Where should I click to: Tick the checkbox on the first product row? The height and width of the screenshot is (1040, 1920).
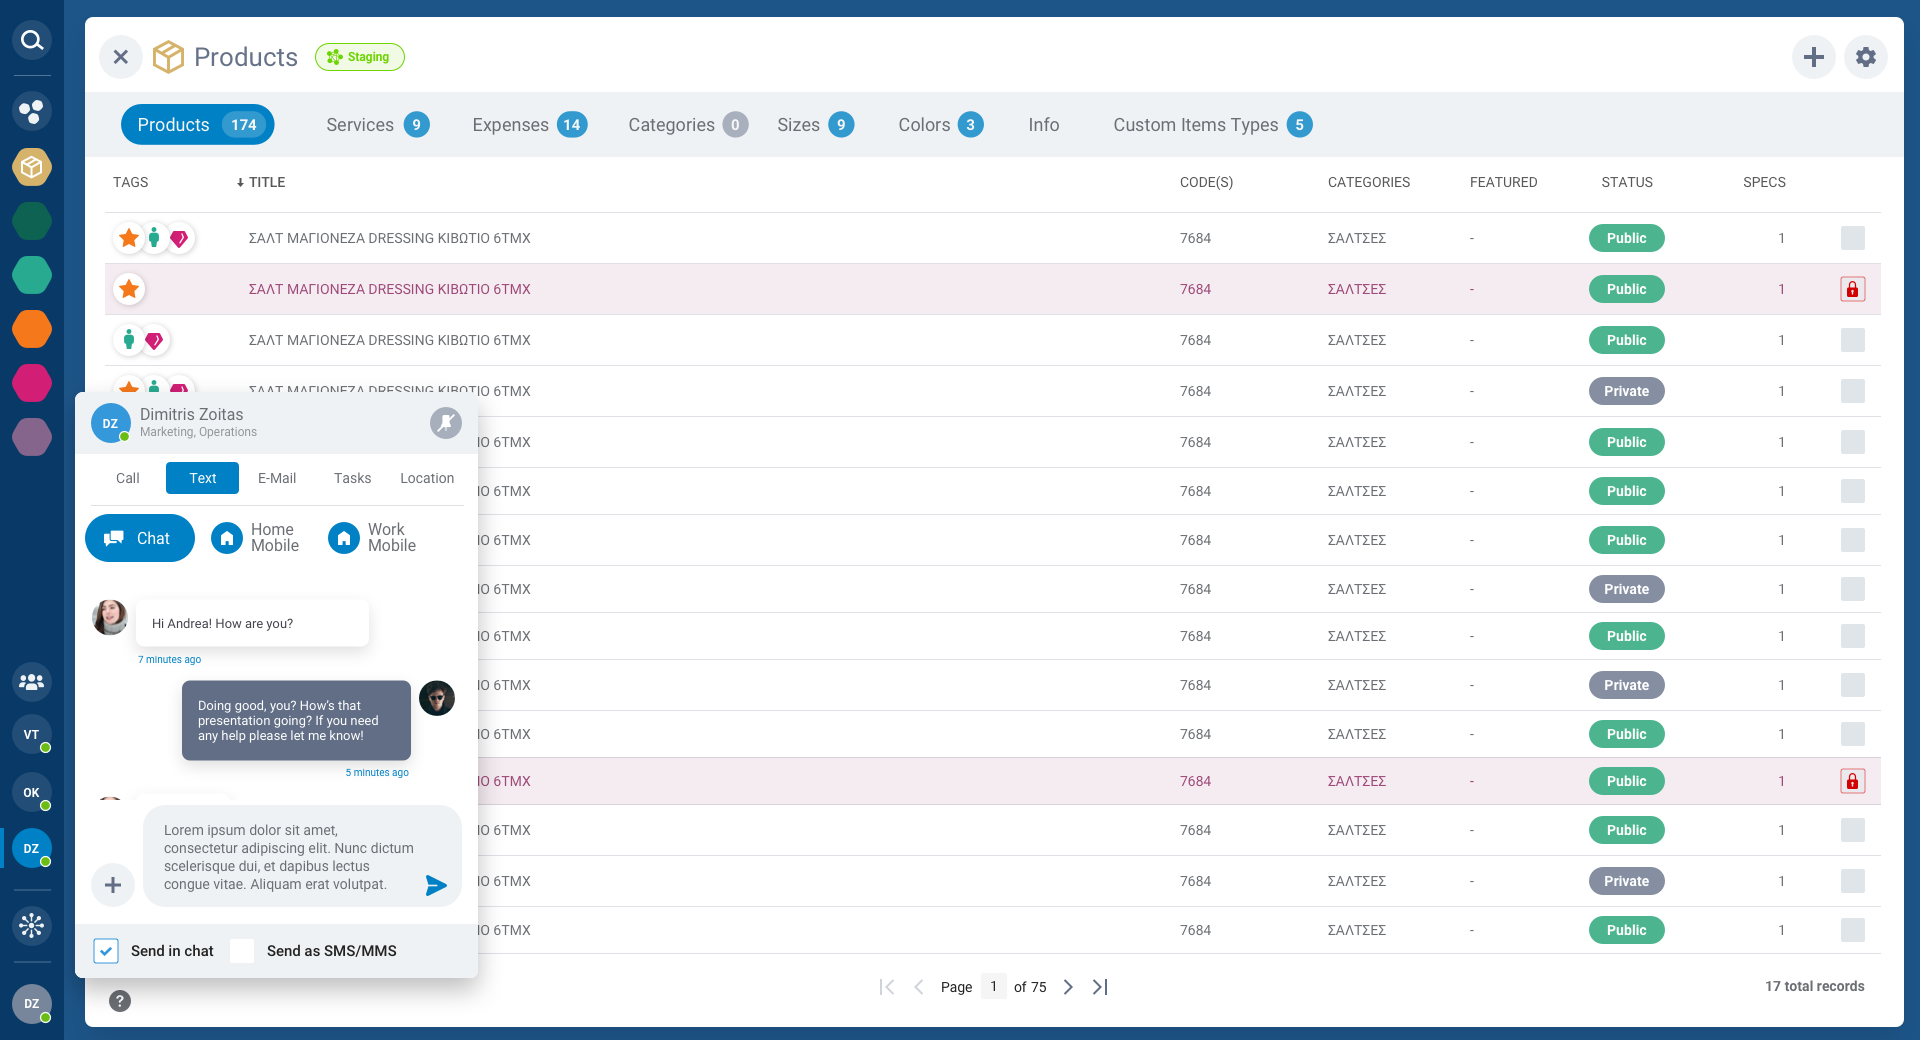1852,238
